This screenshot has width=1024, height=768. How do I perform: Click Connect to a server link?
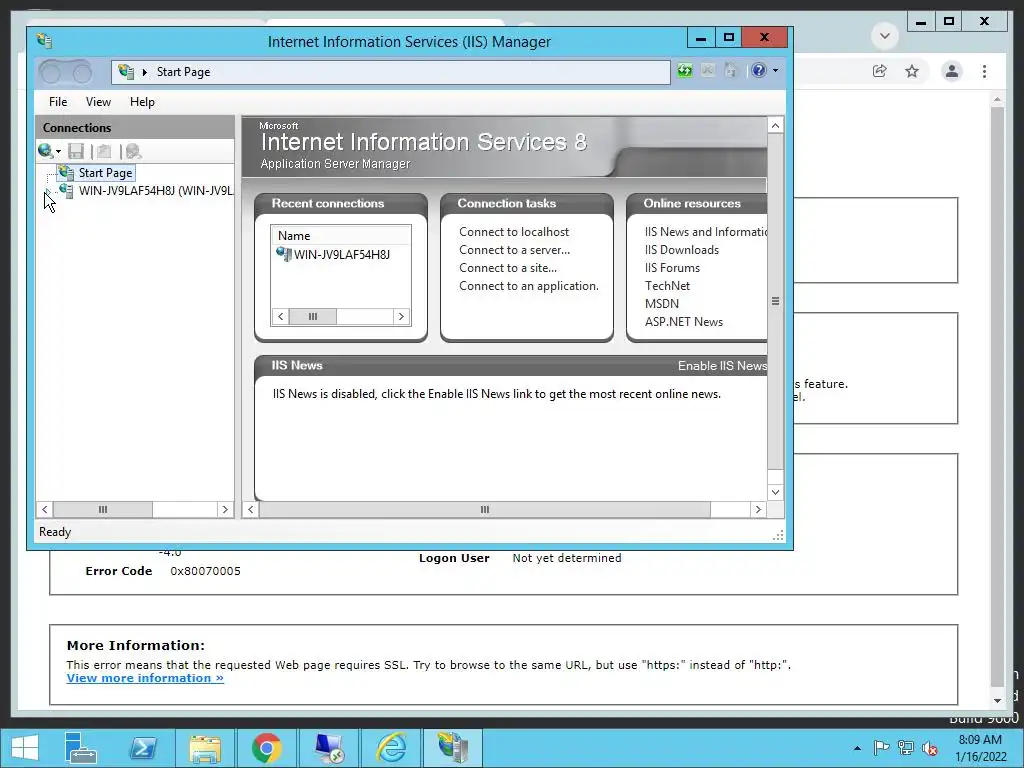click(514, 250)
